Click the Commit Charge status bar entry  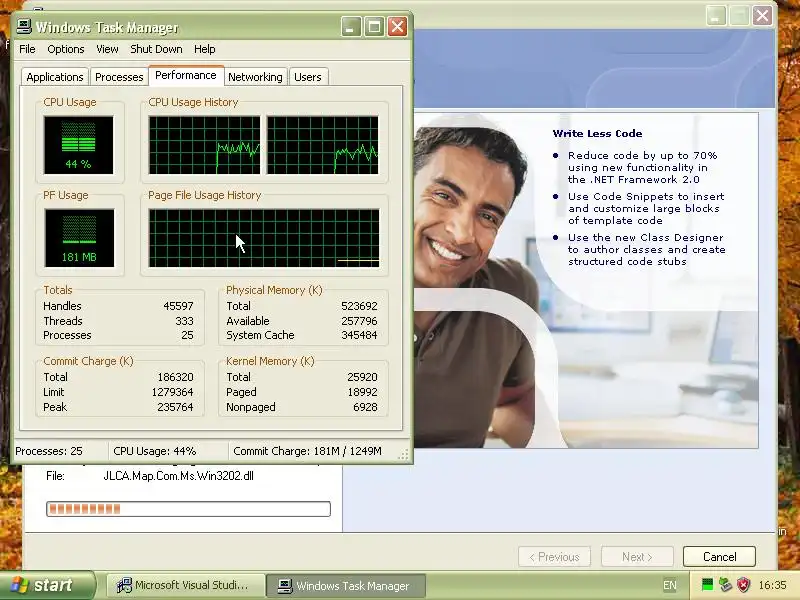point(307,451)
